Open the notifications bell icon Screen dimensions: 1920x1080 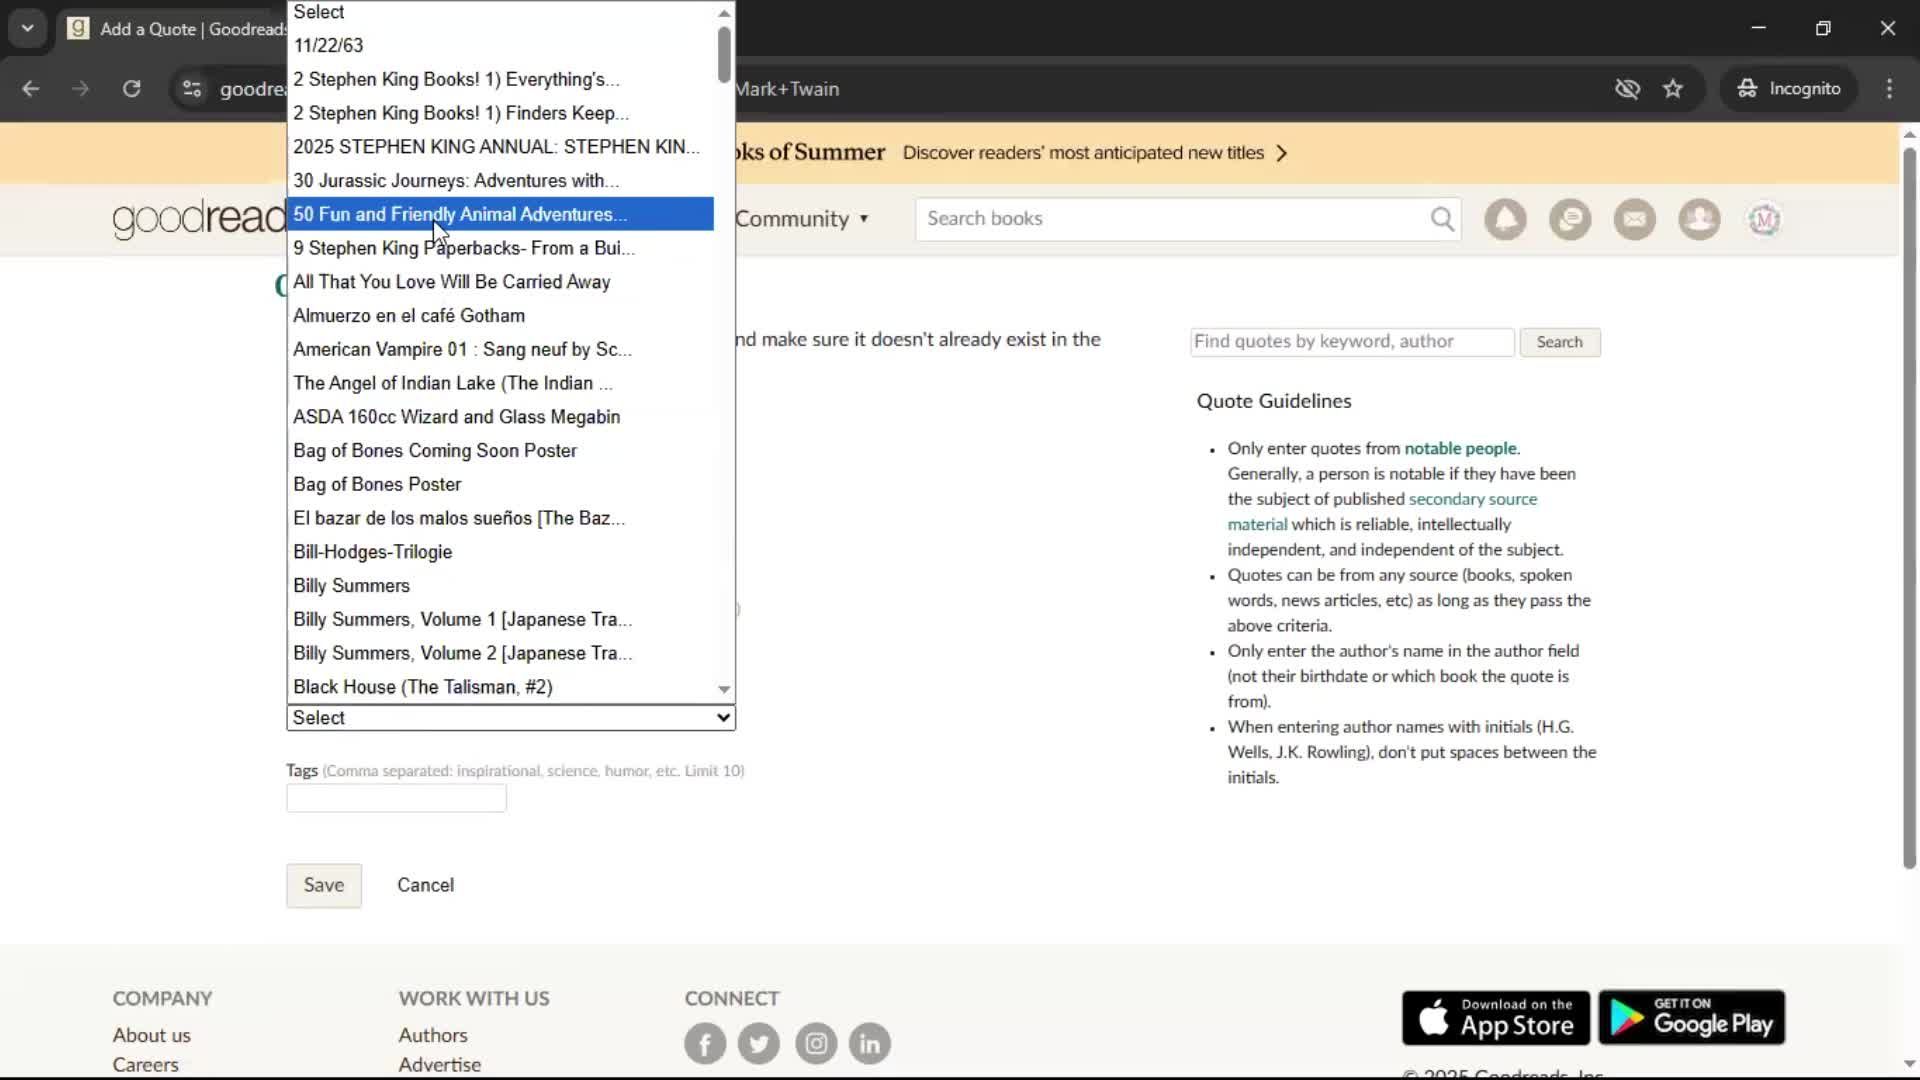click(x=1505, y=219)
